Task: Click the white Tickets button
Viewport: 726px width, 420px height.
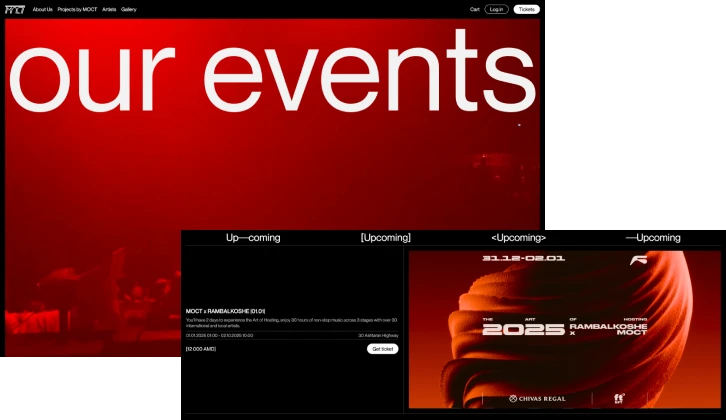Action: point(526,9)
